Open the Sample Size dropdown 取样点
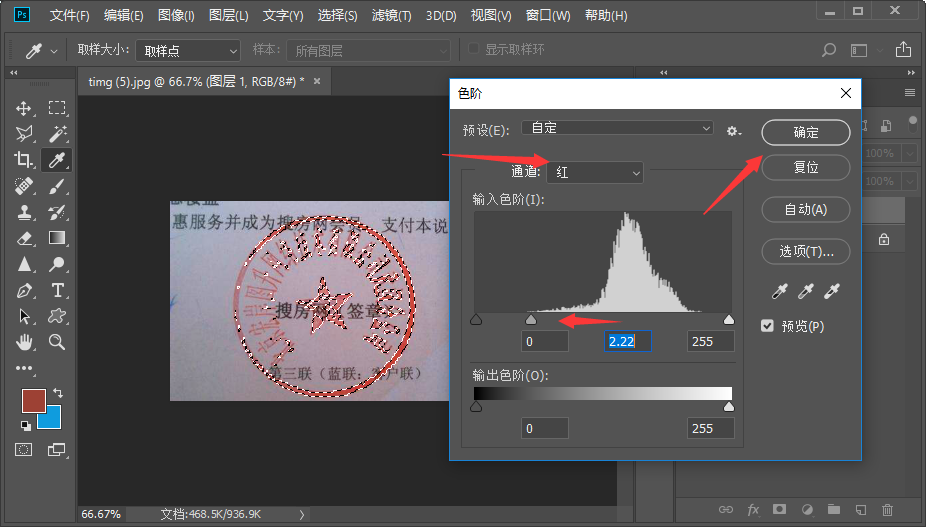 pos(188,51)
